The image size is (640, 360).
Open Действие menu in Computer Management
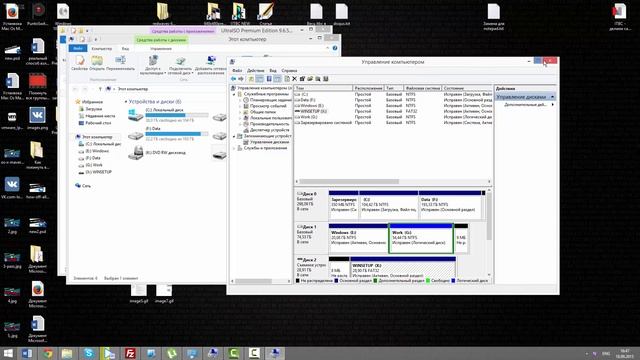pyautogui.click(x=256, y=71)
